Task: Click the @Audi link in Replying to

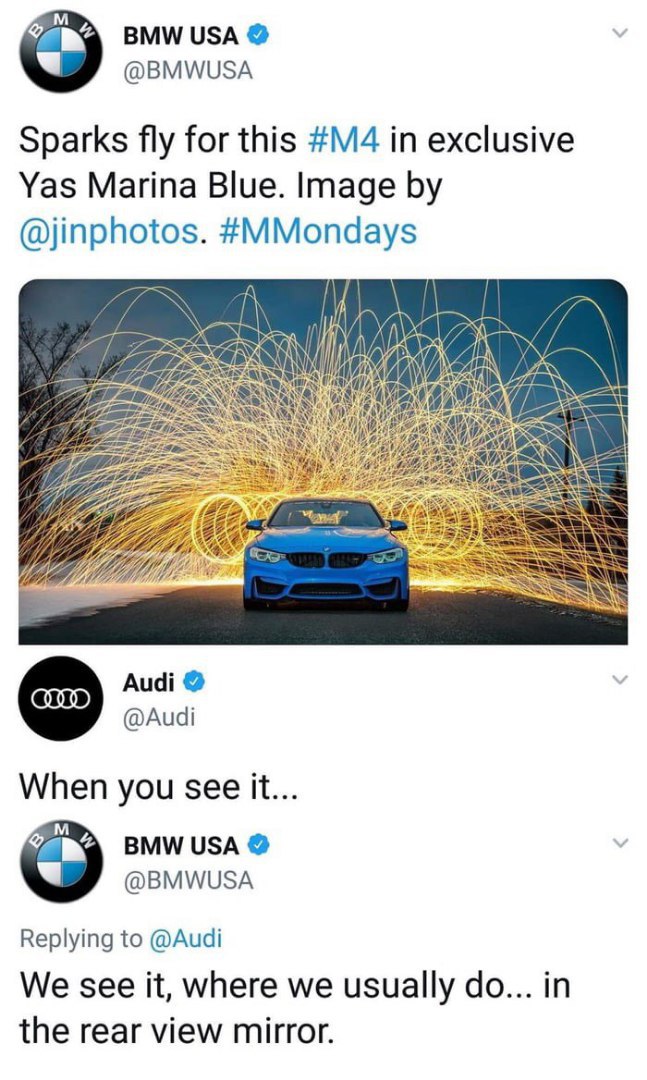Action: 185,938
